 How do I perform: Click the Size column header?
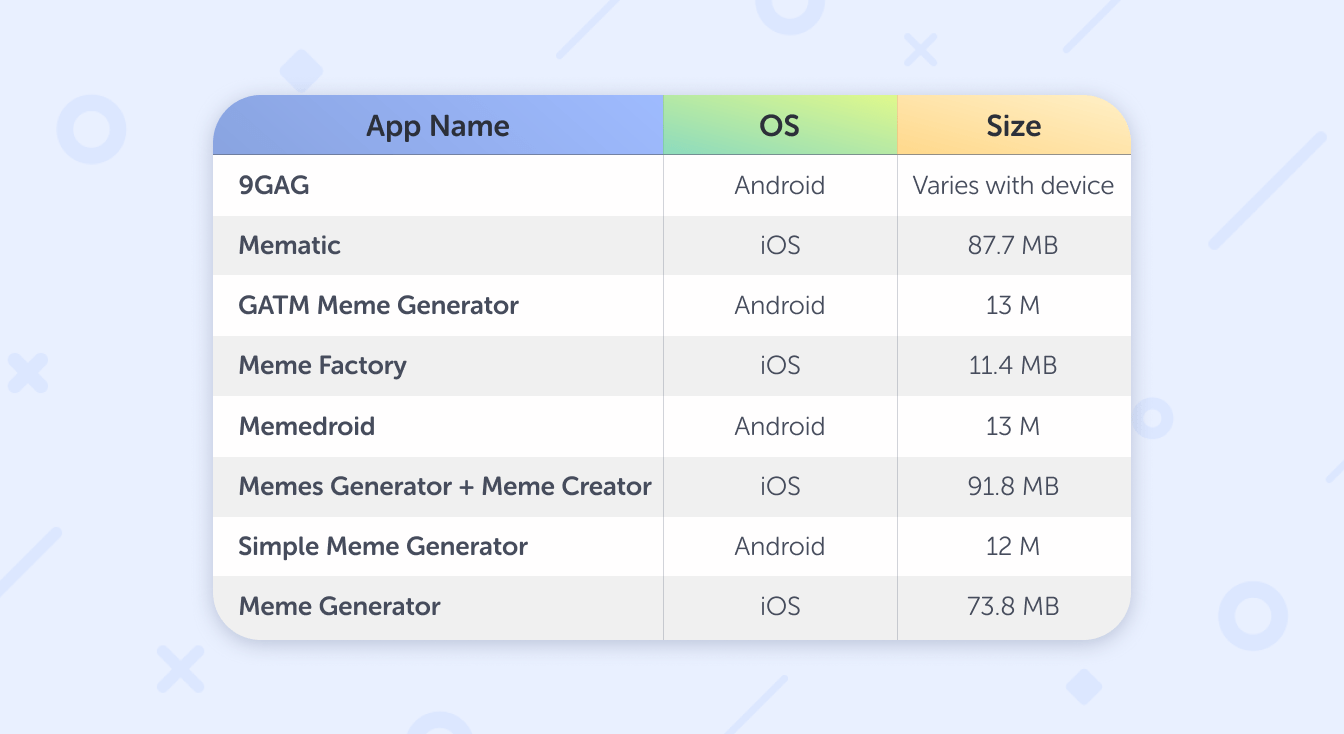click(1013, 126)
